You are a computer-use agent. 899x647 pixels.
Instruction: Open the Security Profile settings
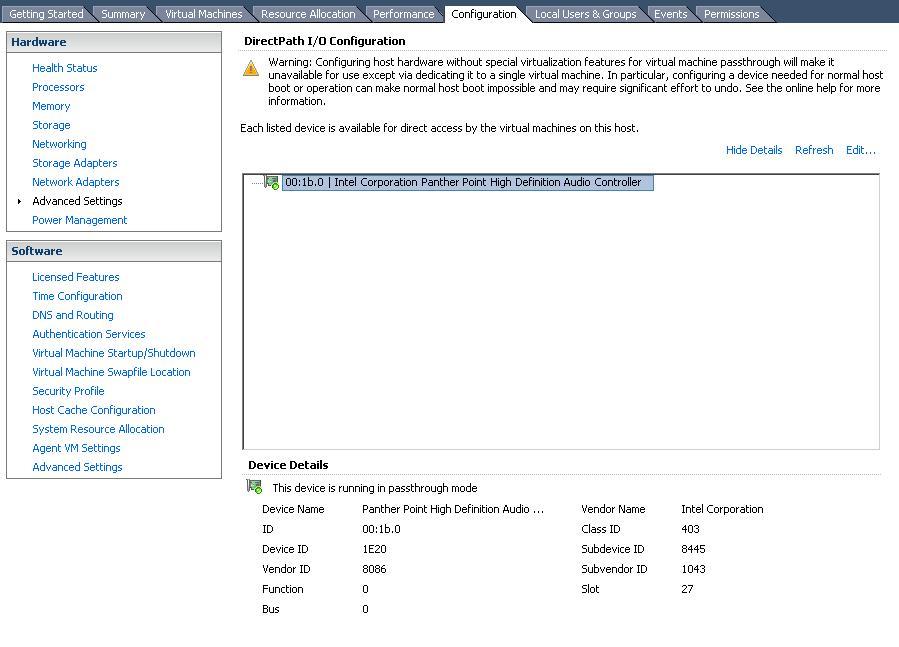68,391
